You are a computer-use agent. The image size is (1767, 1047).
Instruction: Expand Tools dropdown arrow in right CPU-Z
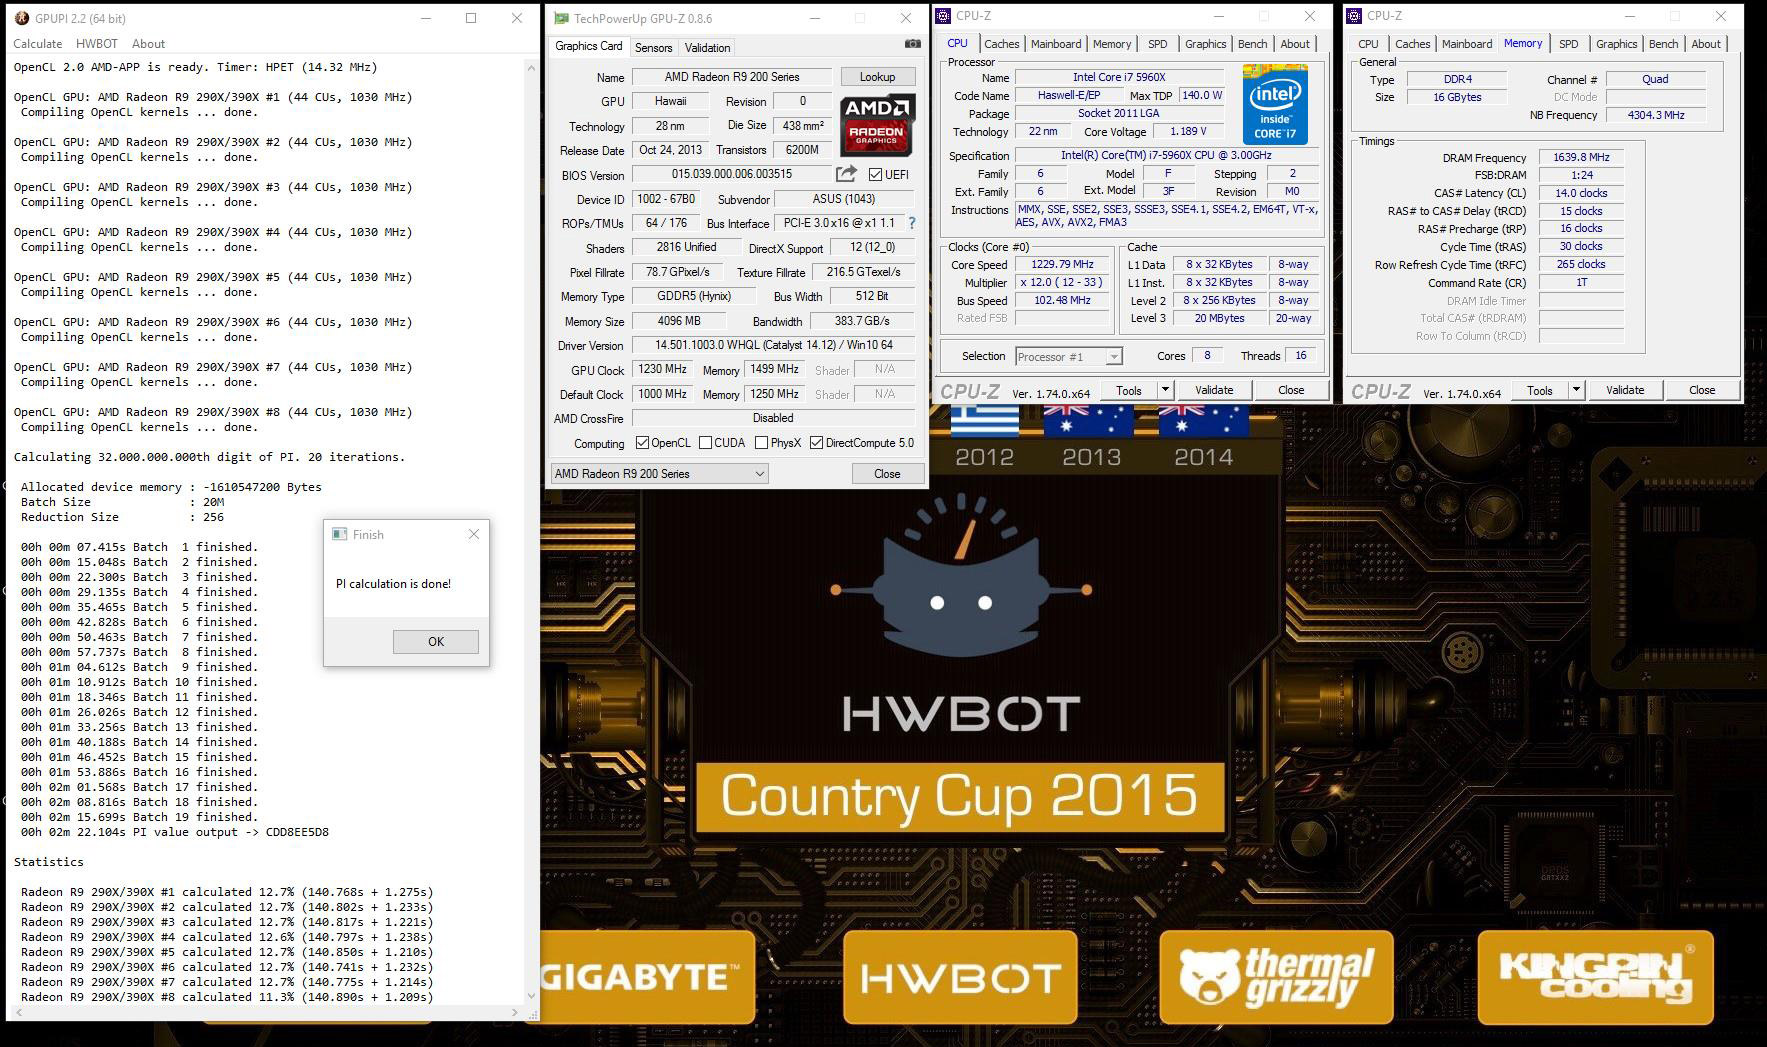coord(1576,390)
